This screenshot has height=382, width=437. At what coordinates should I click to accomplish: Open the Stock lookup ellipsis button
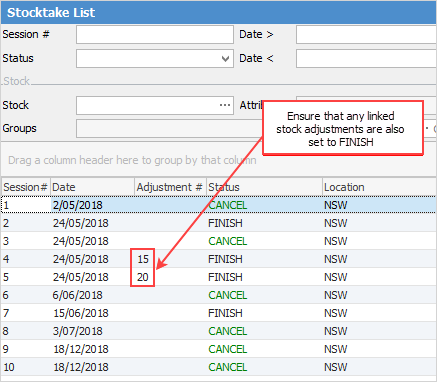225,105
